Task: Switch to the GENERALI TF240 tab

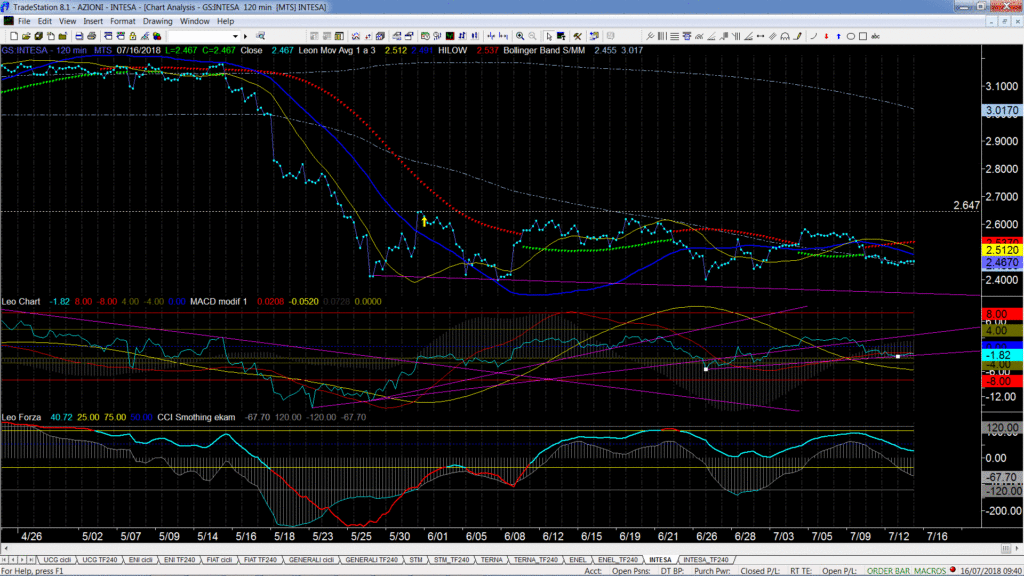Action: click(372, 560)
